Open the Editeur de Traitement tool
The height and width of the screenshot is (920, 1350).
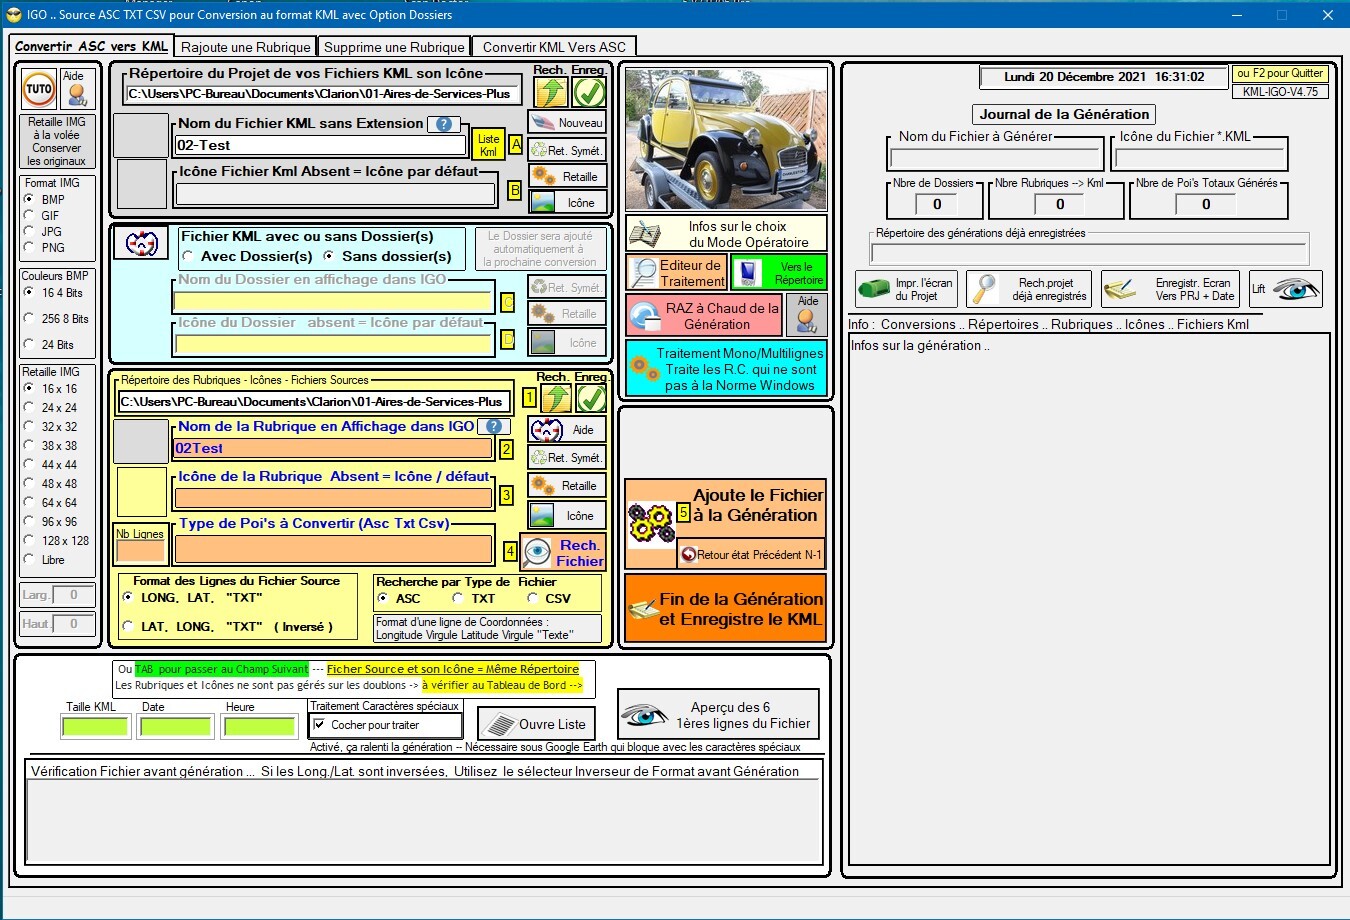point(676,272)
